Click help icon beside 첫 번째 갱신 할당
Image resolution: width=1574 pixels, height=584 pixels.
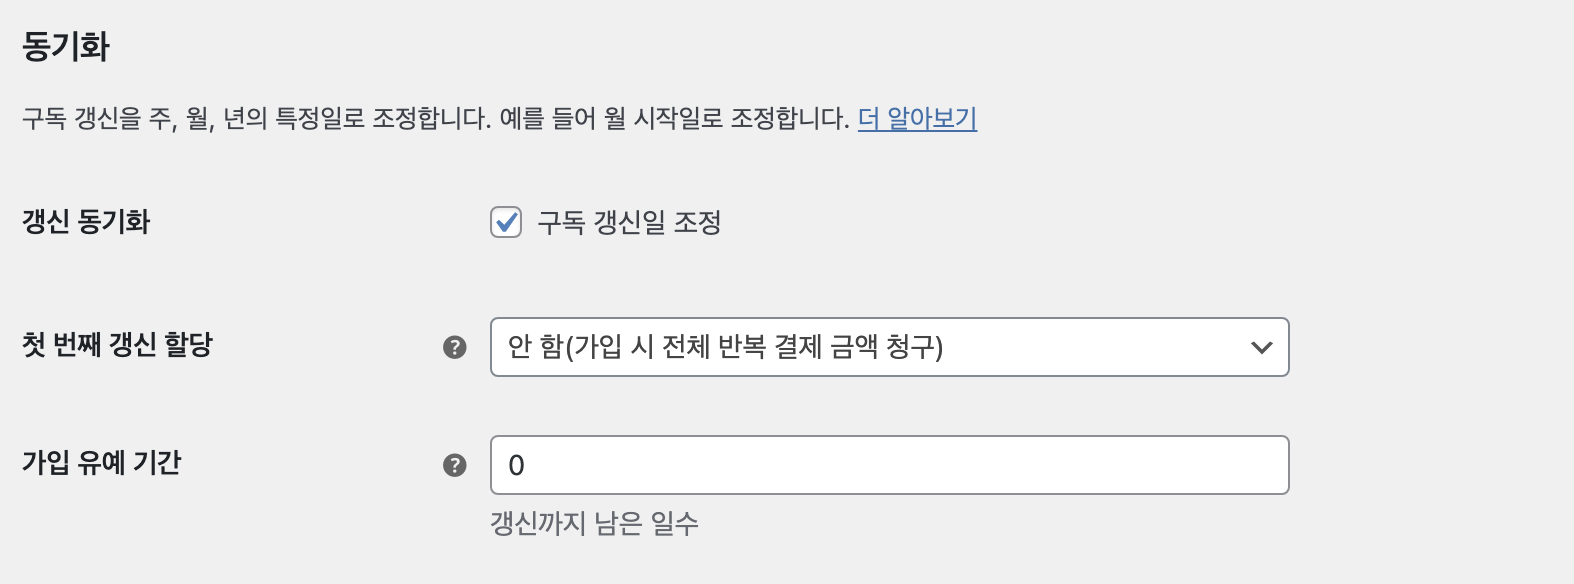coord(455,347)
